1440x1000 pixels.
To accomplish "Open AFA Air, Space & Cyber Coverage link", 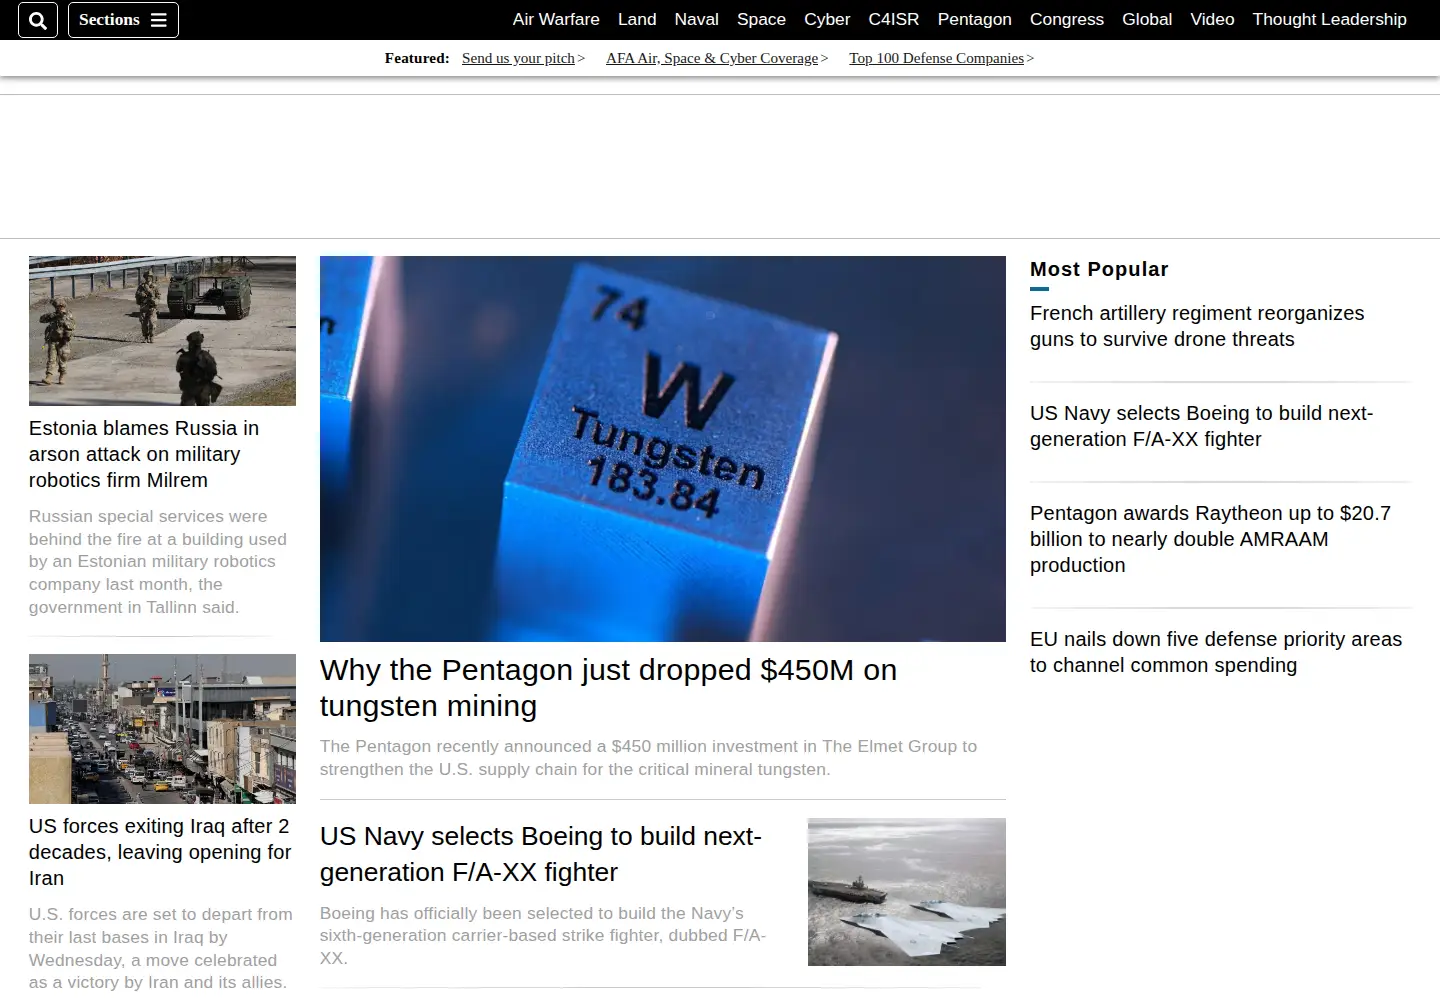I will pos(712,58).
